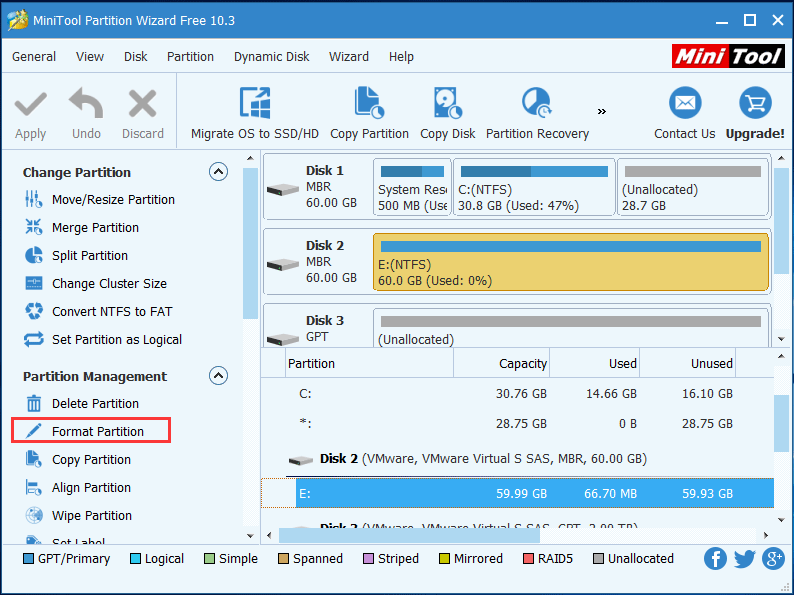Viewport: 794px width, 595px height.
Task: Select System Reserved partition block
Action: tap(412, 187)
